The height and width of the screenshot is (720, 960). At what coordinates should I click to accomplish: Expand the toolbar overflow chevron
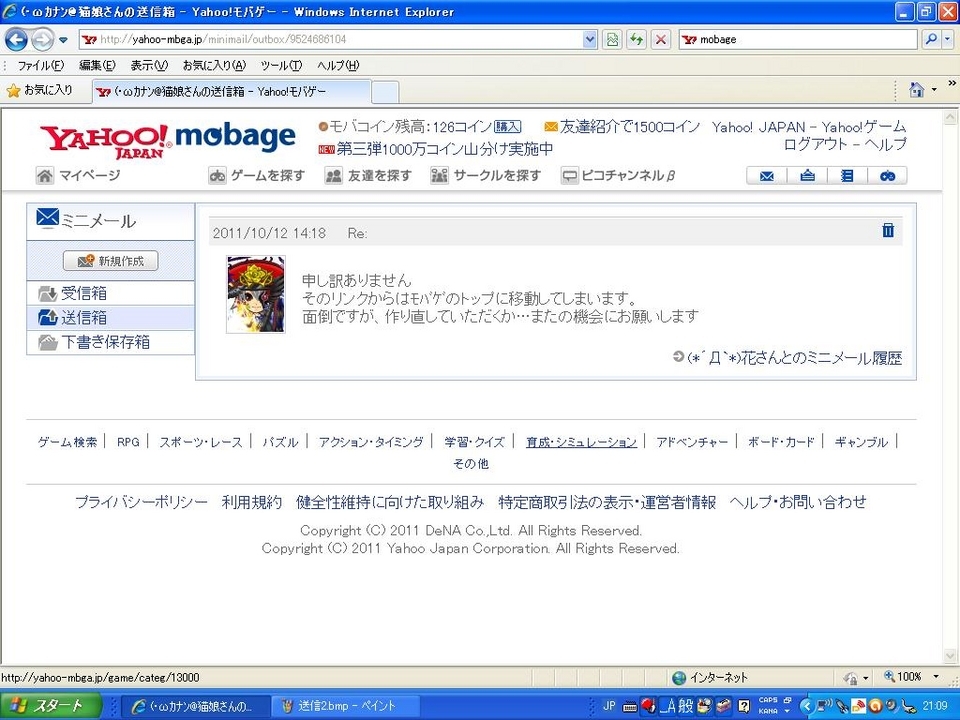[952, 84]
